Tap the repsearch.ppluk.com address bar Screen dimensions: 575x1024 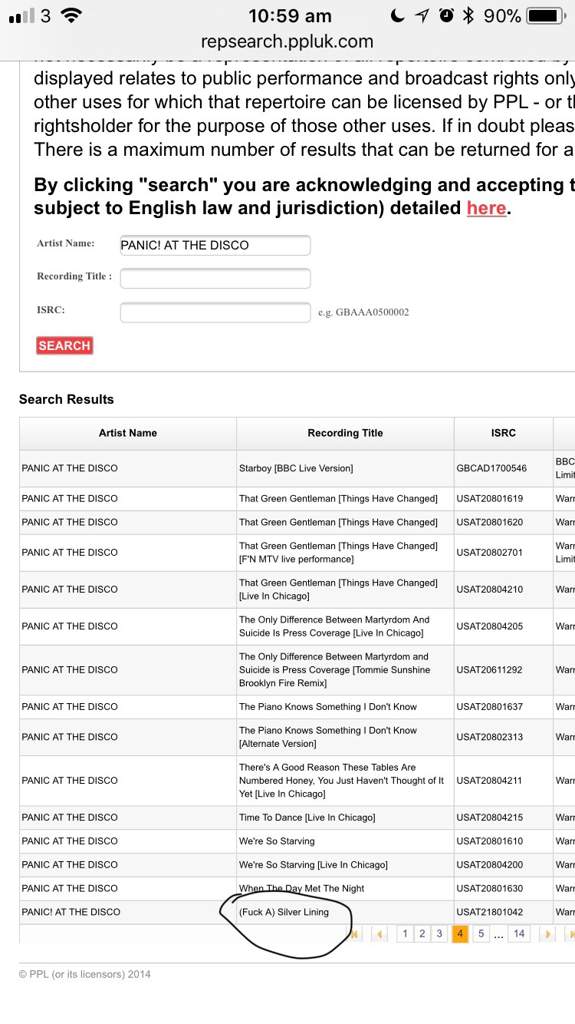tap(287, 42)
